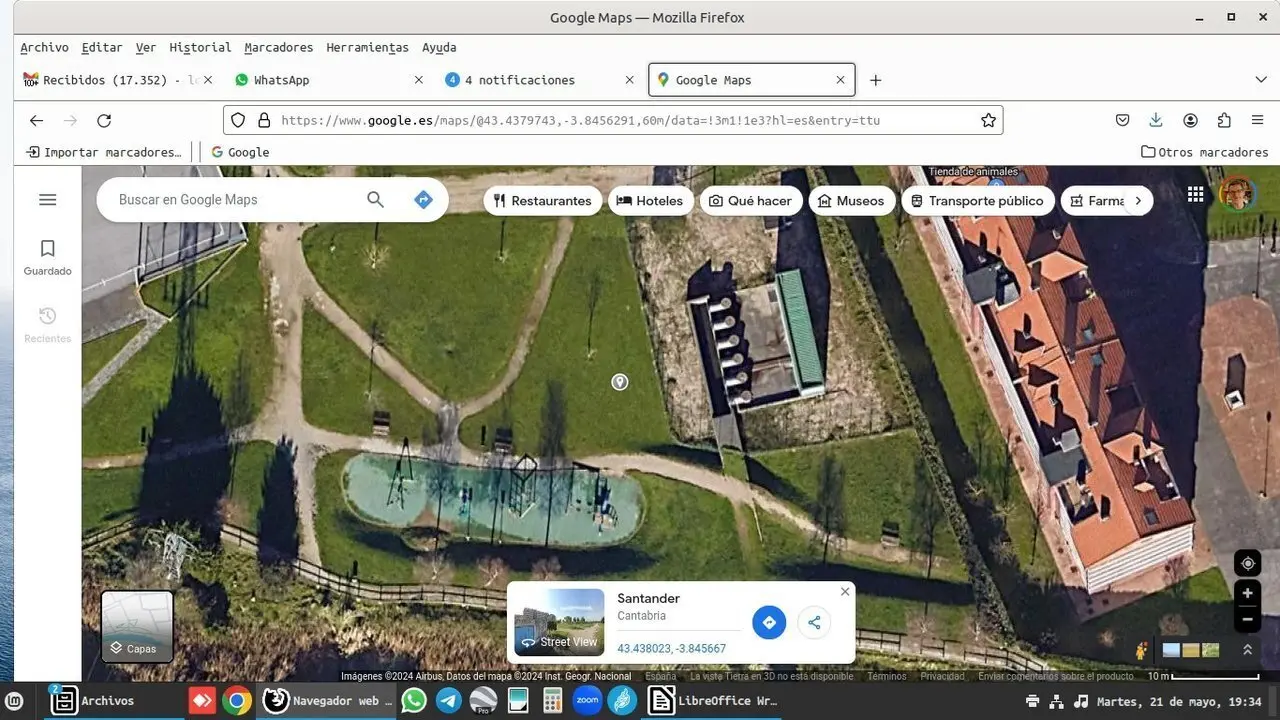Image resolution: width=1280 pixels, height=720 pixels.
Task: Close the Santander location card
Action: (845, 591)
